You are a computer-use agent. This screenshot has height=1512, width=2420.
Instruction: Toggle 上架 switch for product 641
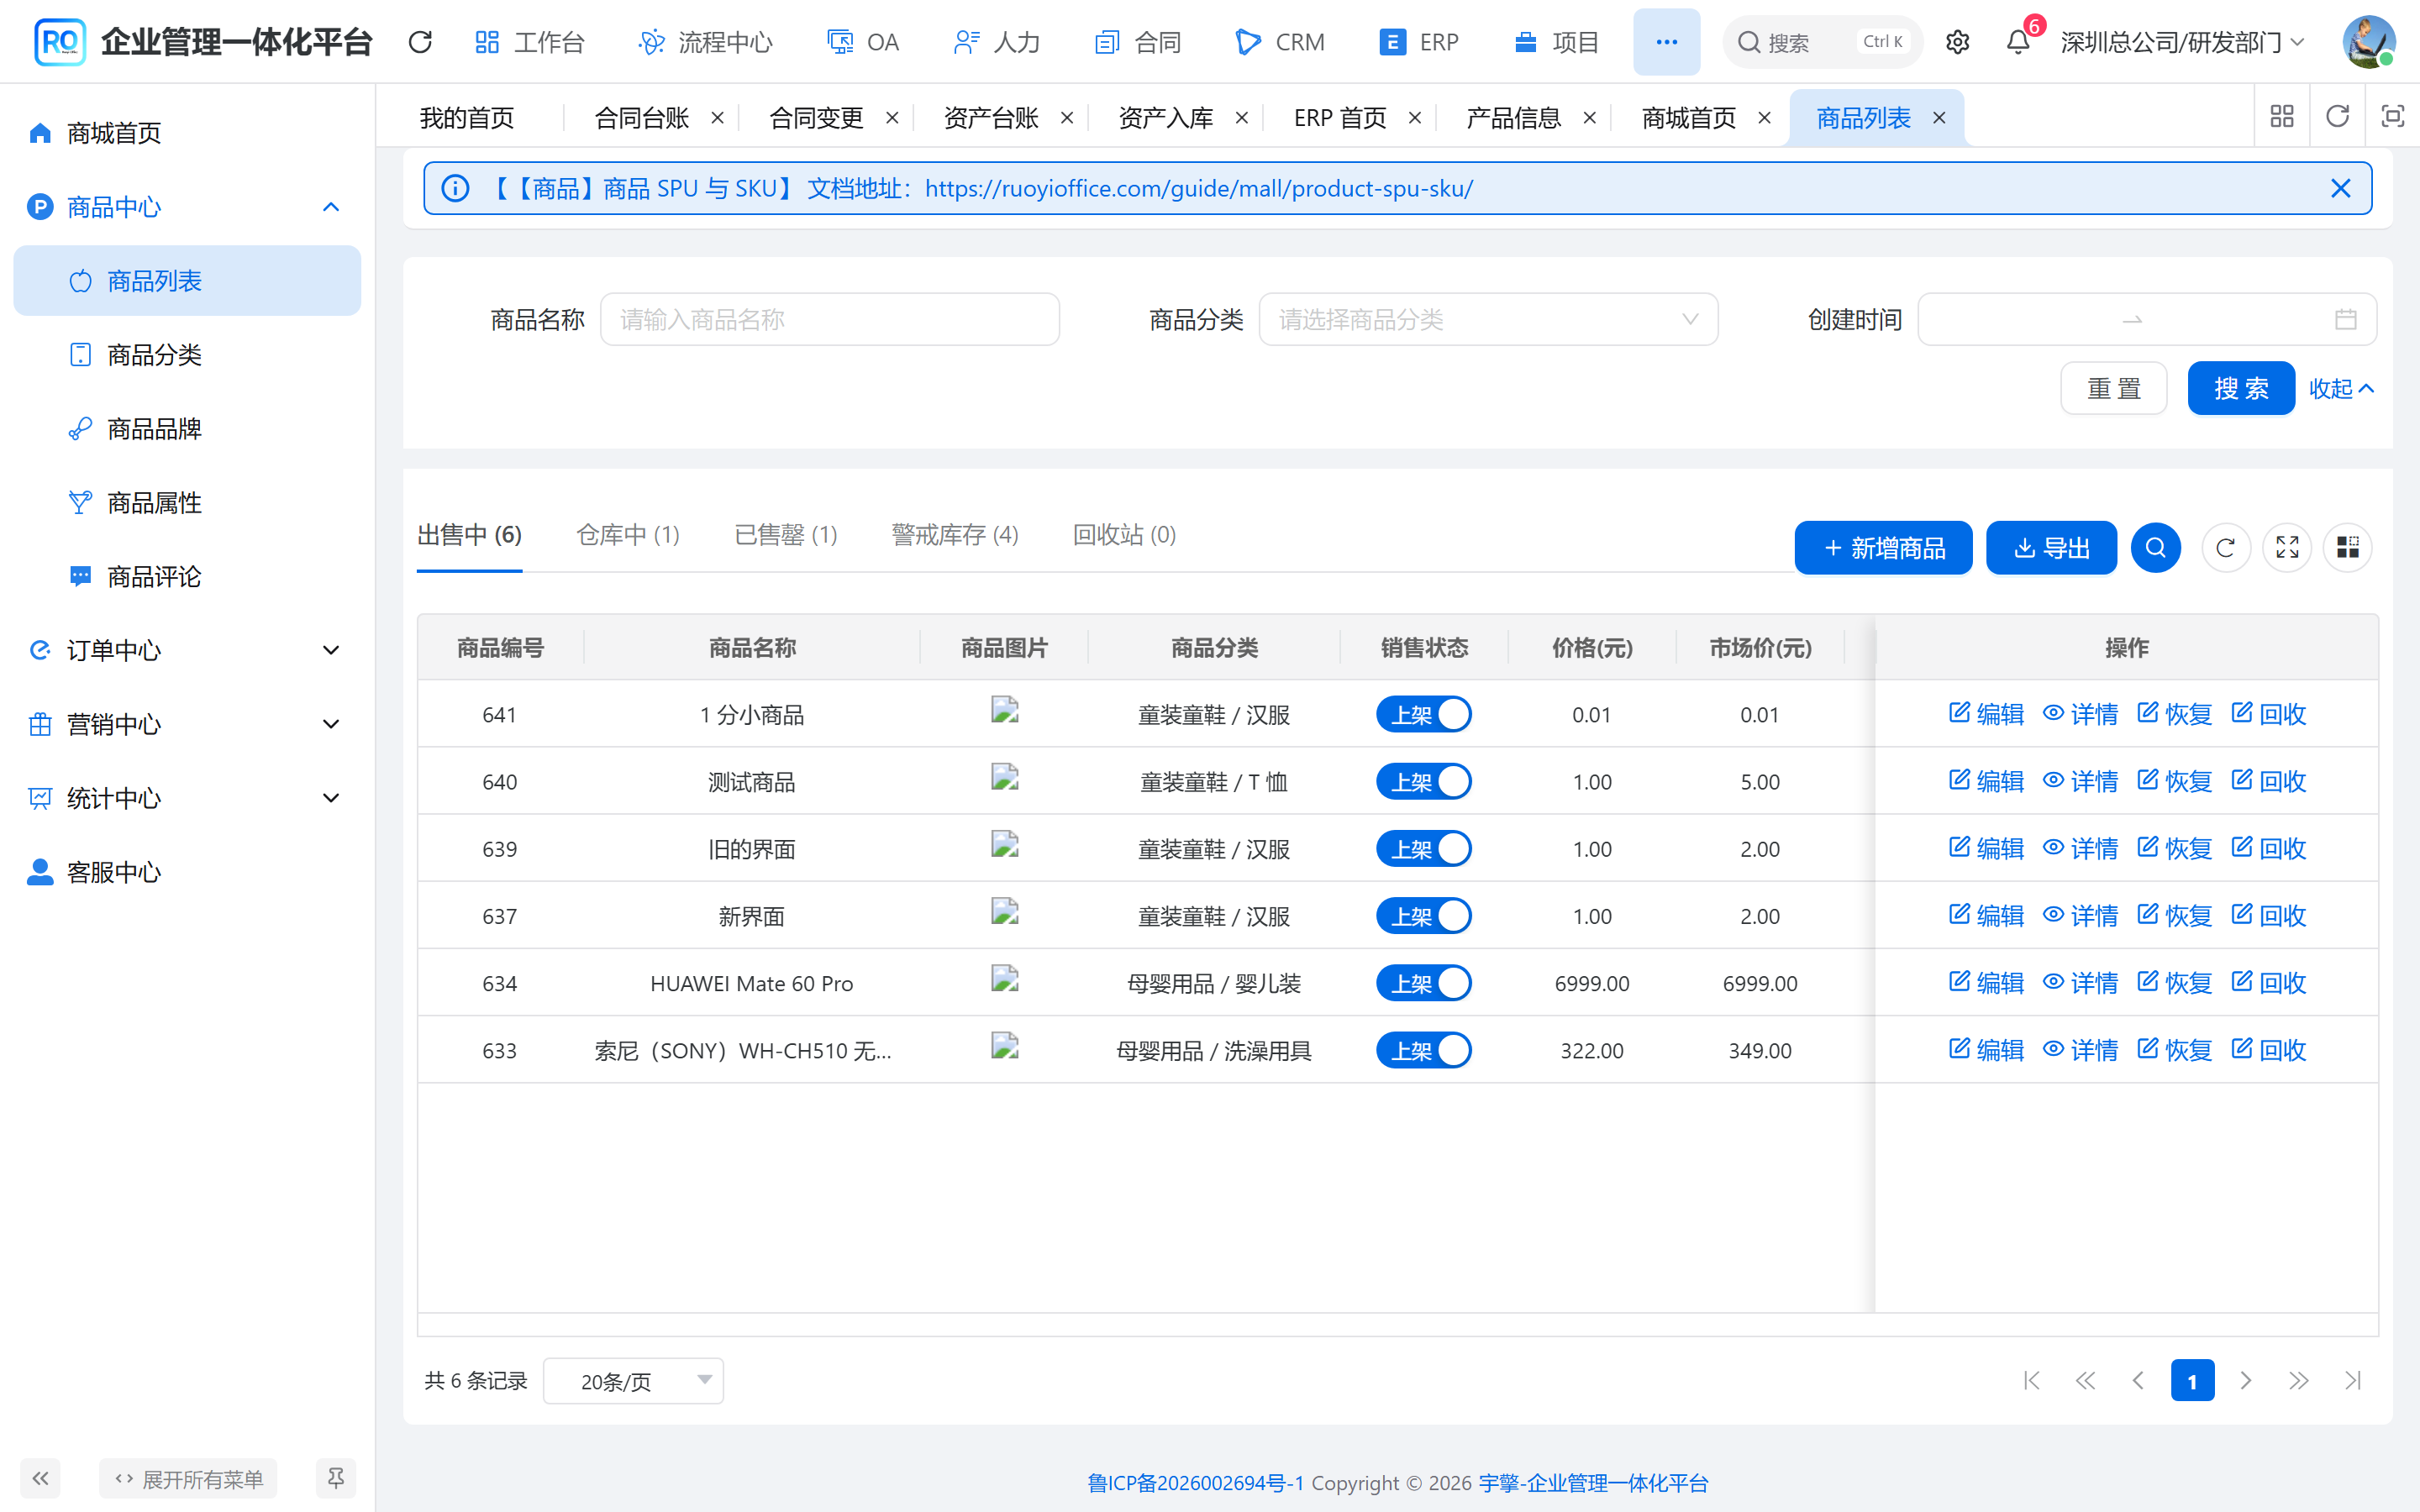click(1424, 715)
